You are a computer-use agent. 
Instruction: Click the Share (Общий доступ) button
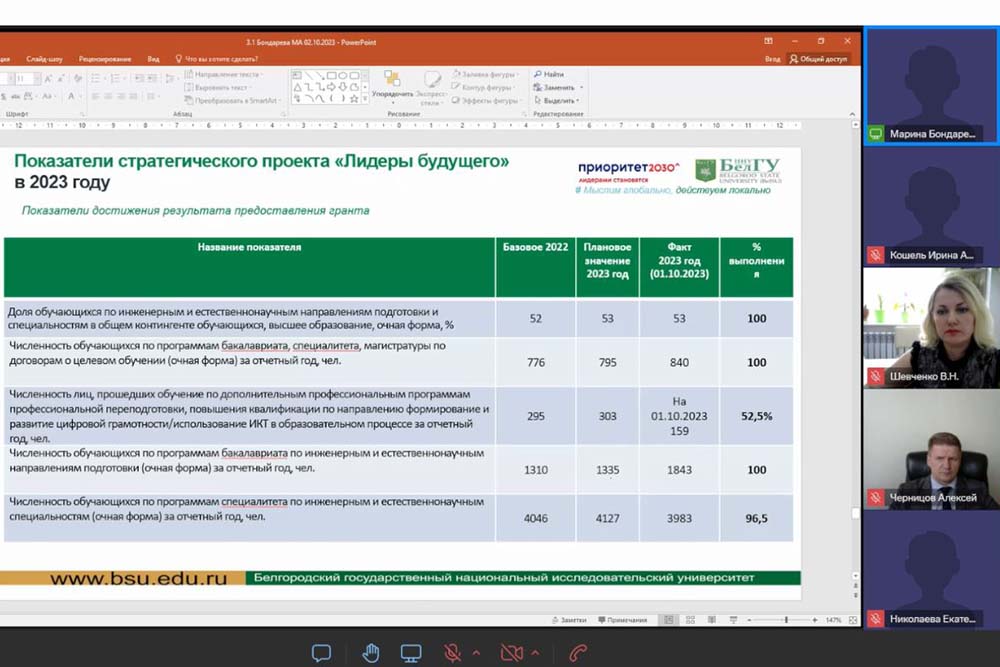click(818, 59)
